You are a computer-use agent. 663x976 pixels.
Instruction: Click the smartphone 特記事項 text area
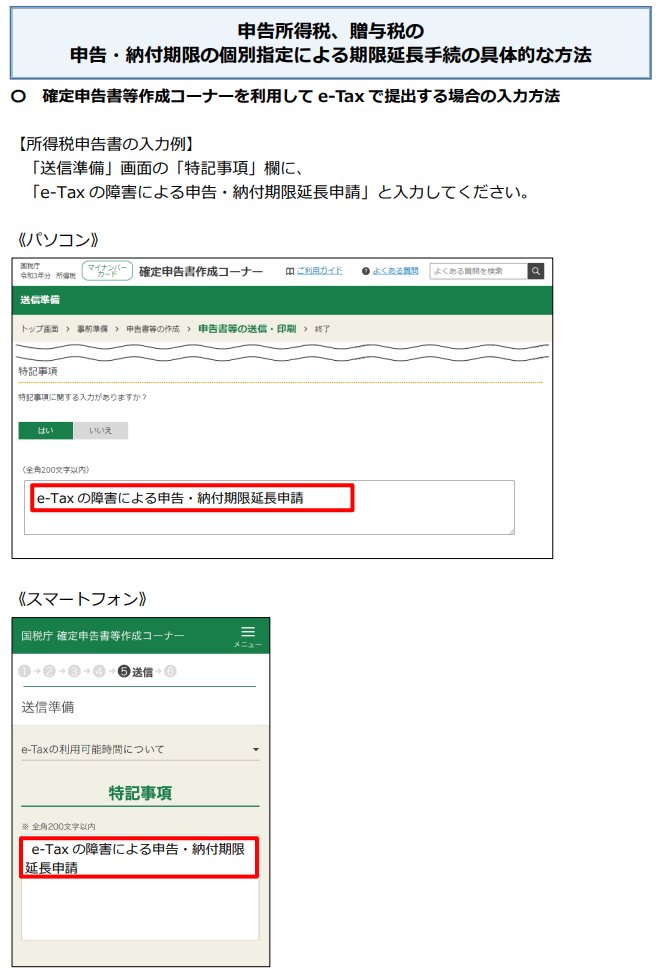click(140, 887)
